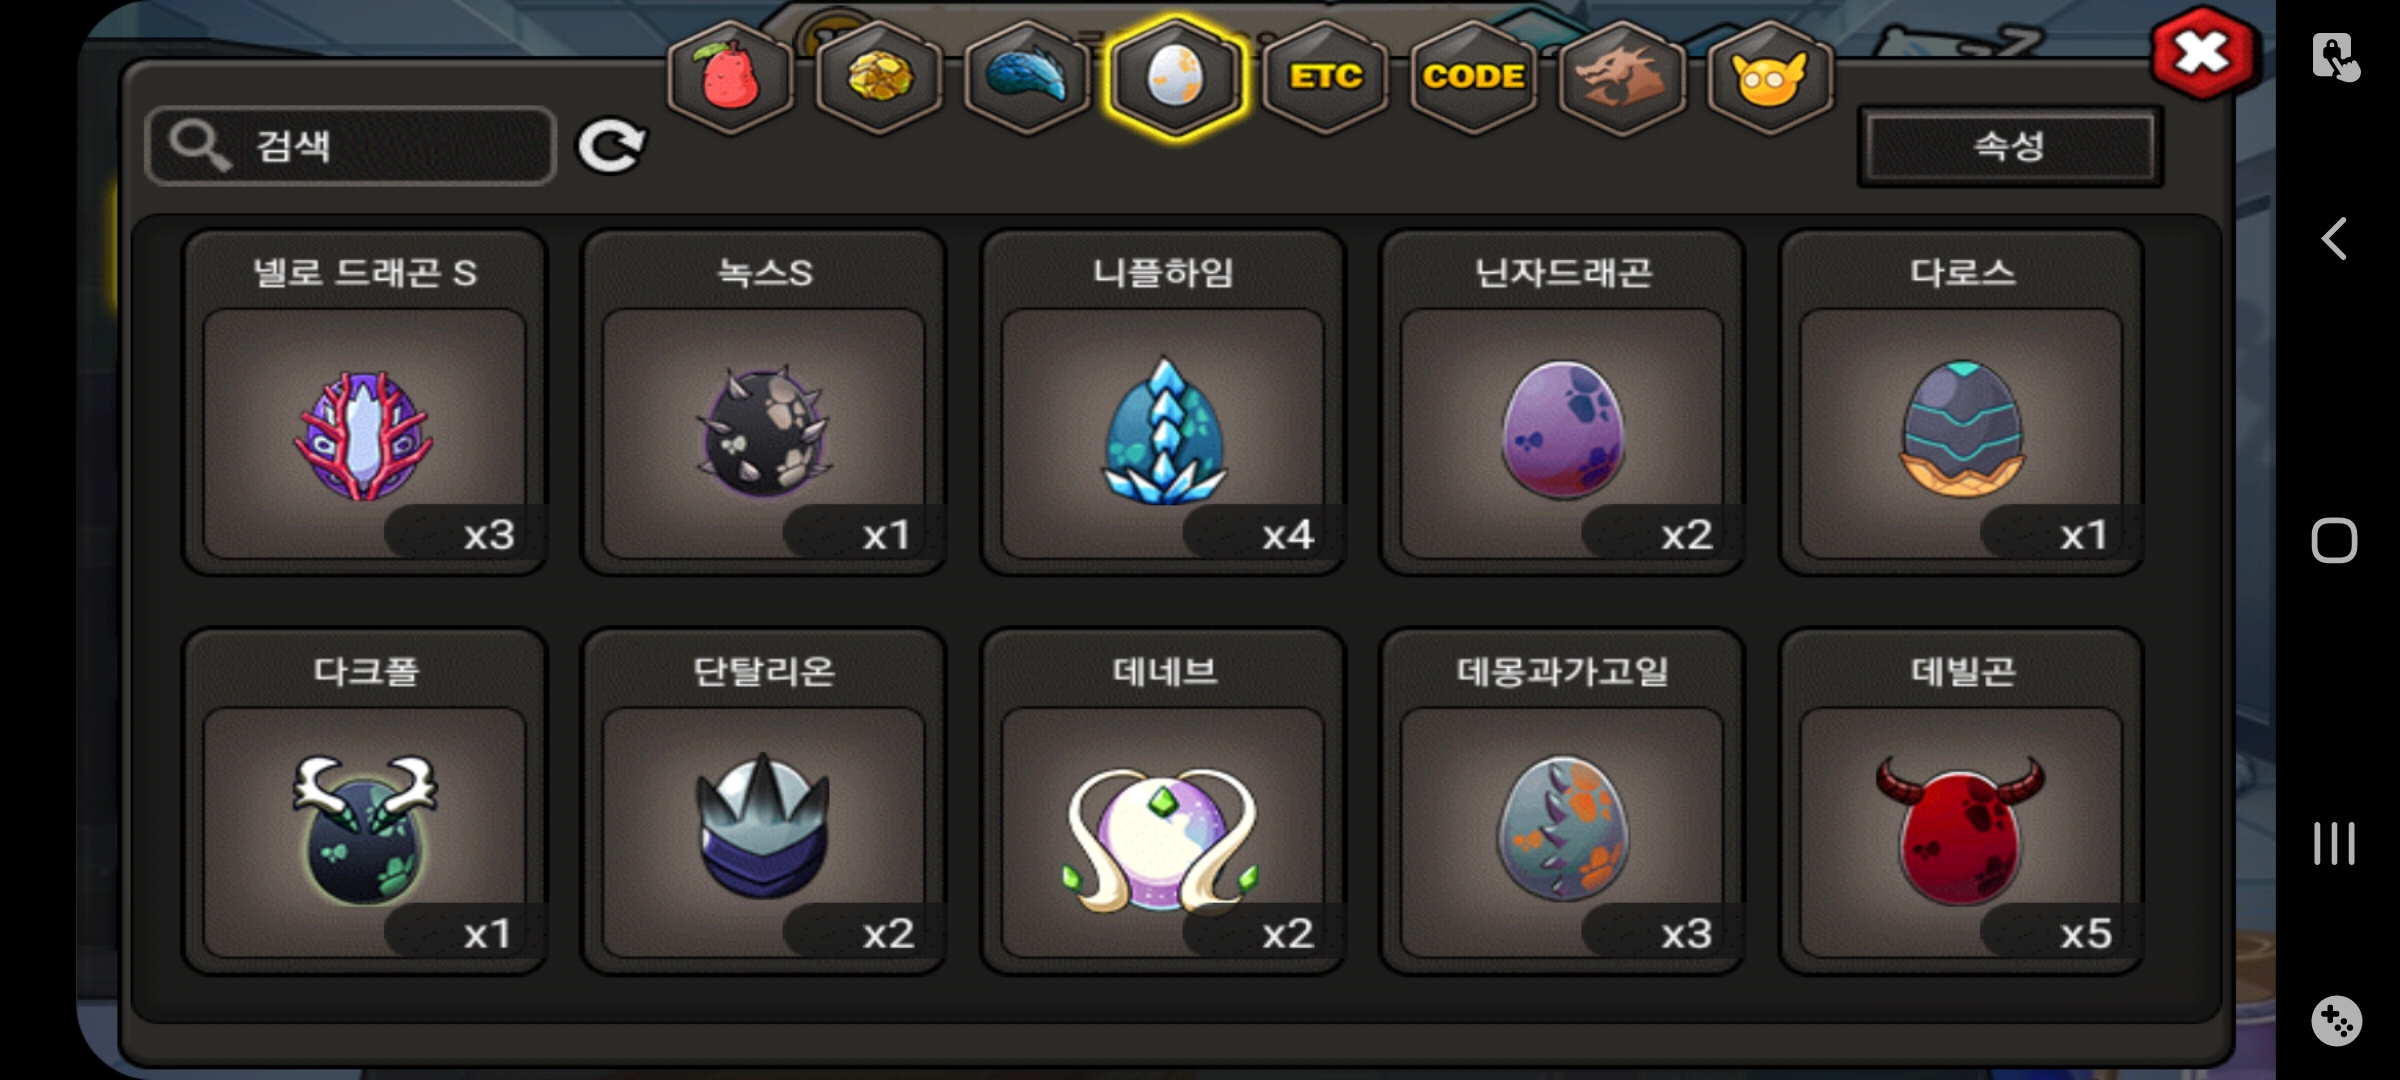Open the yellow cat mask tab
This screenshot has height=1080, width=2400.
(x=1770, y=77)
